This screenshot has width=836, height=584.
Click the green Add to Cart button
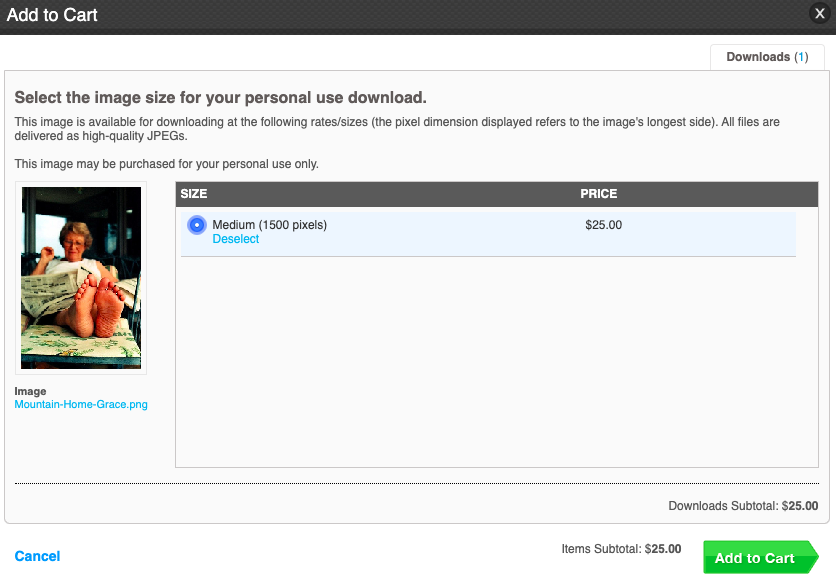[x=760, y=557]
